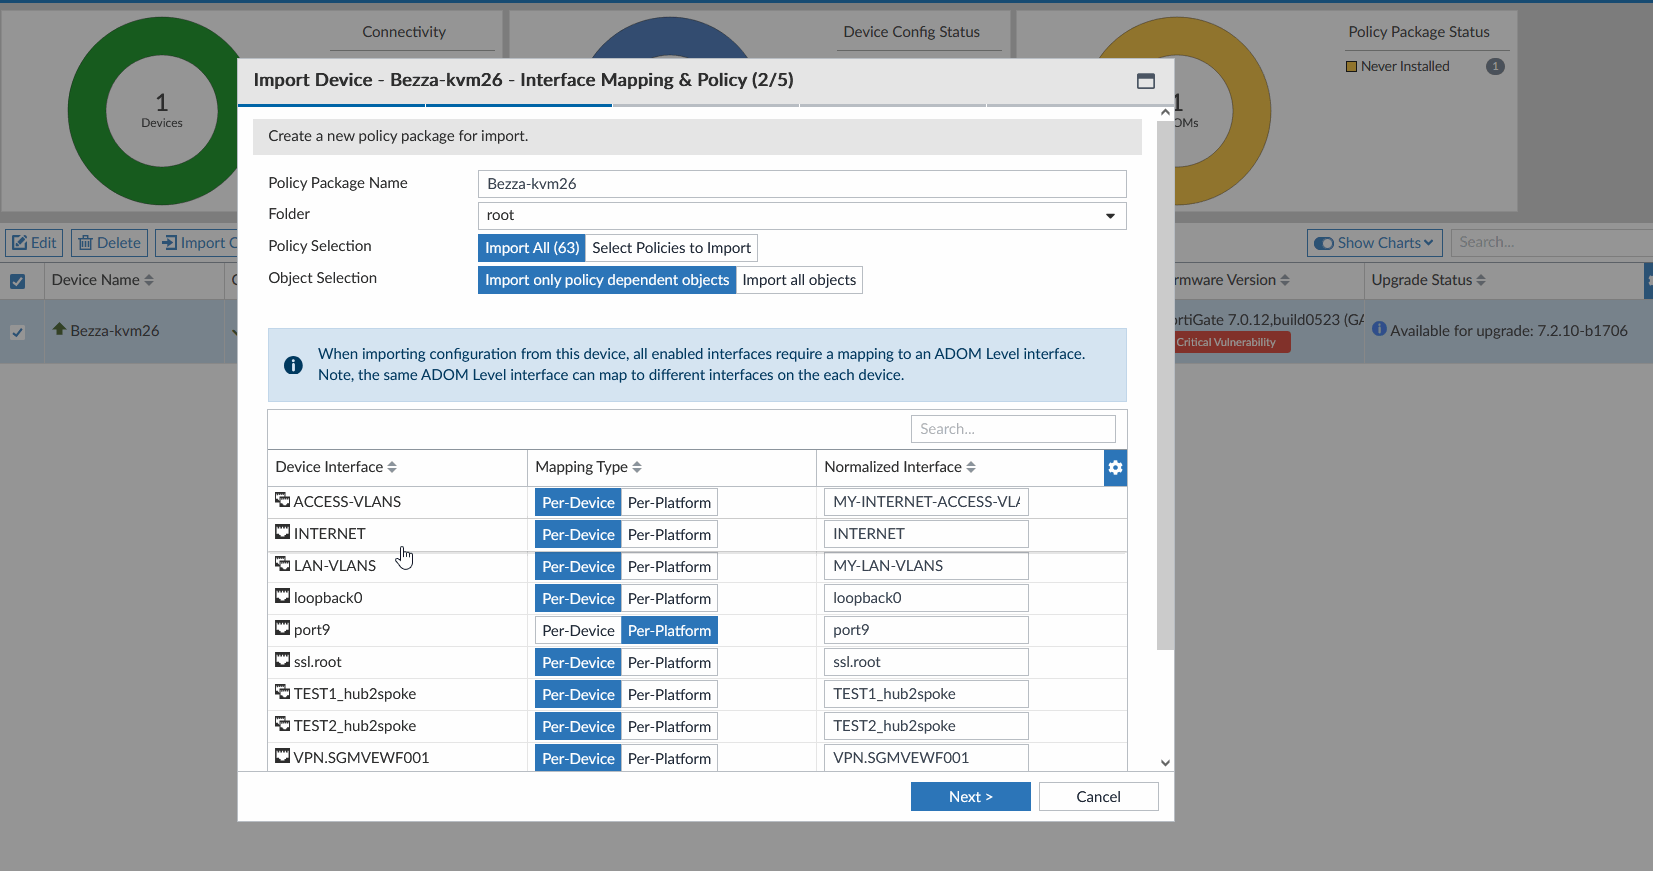The width and height of the screenshot is (1653, 871).
Task: Edit the LAN-VLANS normalized interface field
Action: coord(926,566)
